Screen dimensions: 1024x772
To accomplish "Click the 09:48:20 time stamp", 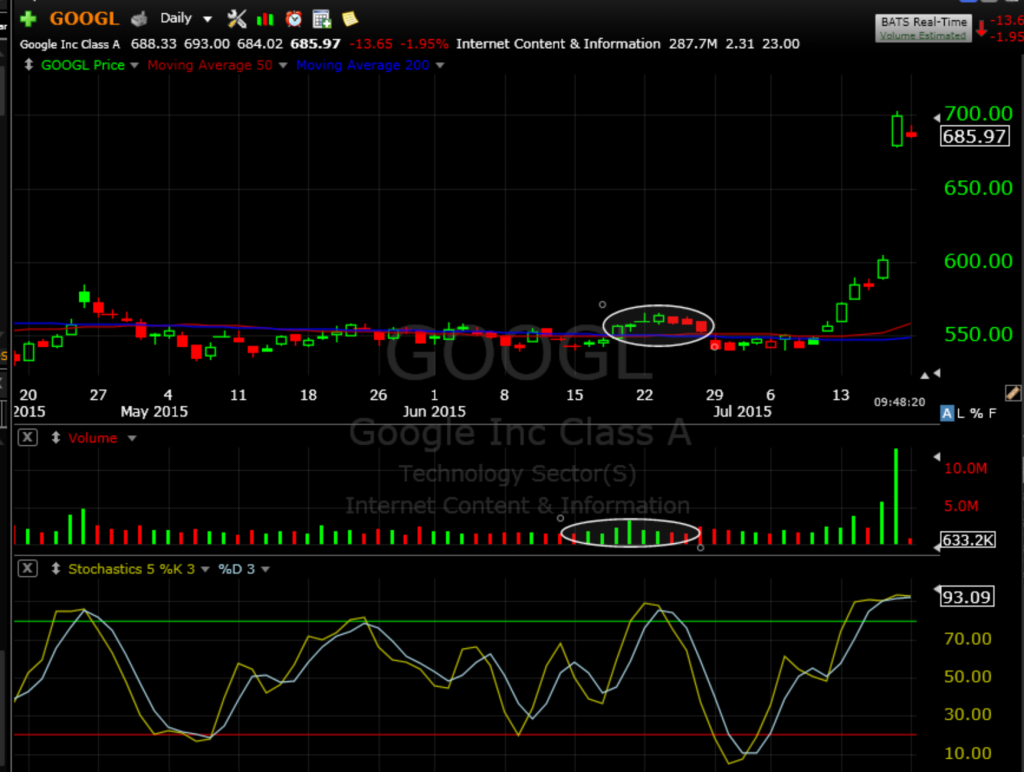I will pyautogui.click(x=899, y=402).
